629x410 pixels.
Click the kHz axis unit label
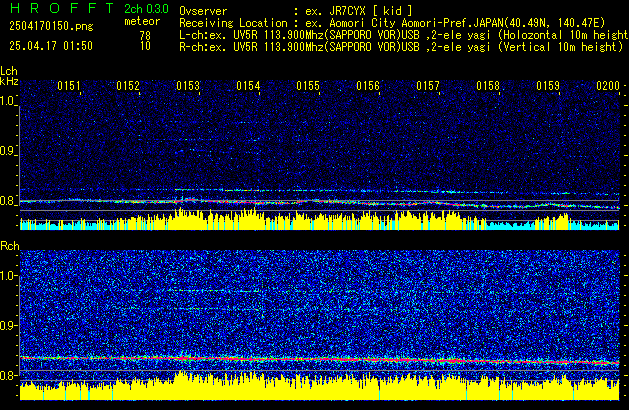tap(9, 81)
